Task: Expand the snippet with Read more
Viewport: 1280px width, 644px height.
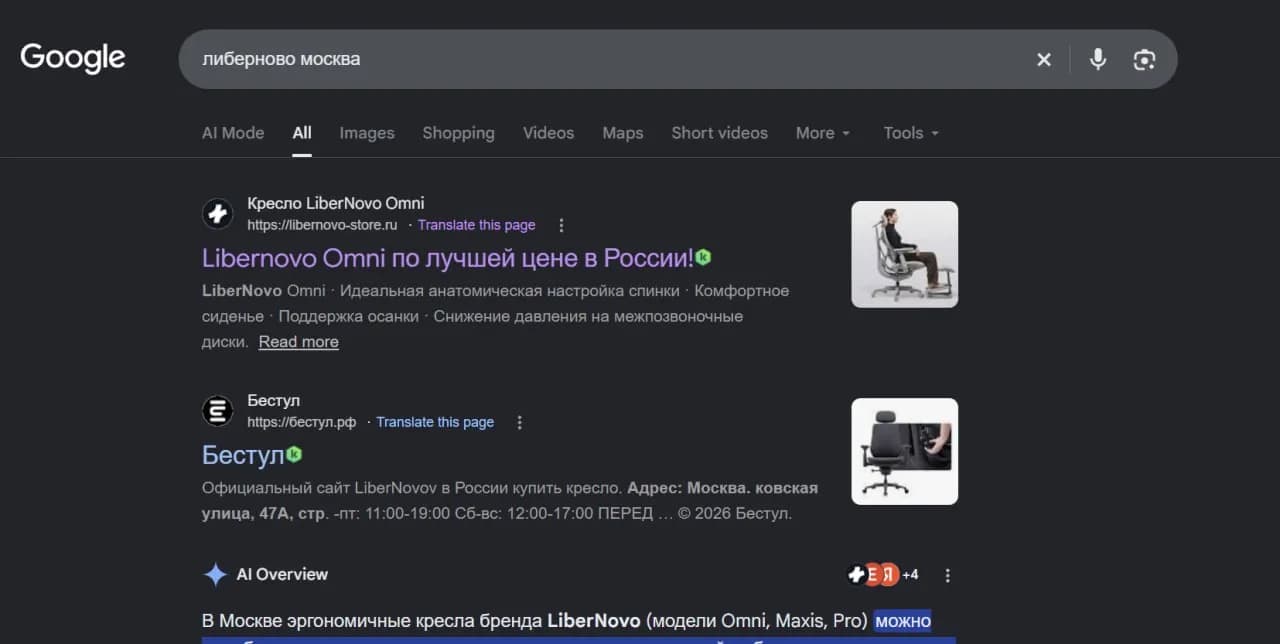Action: [299, 342]
